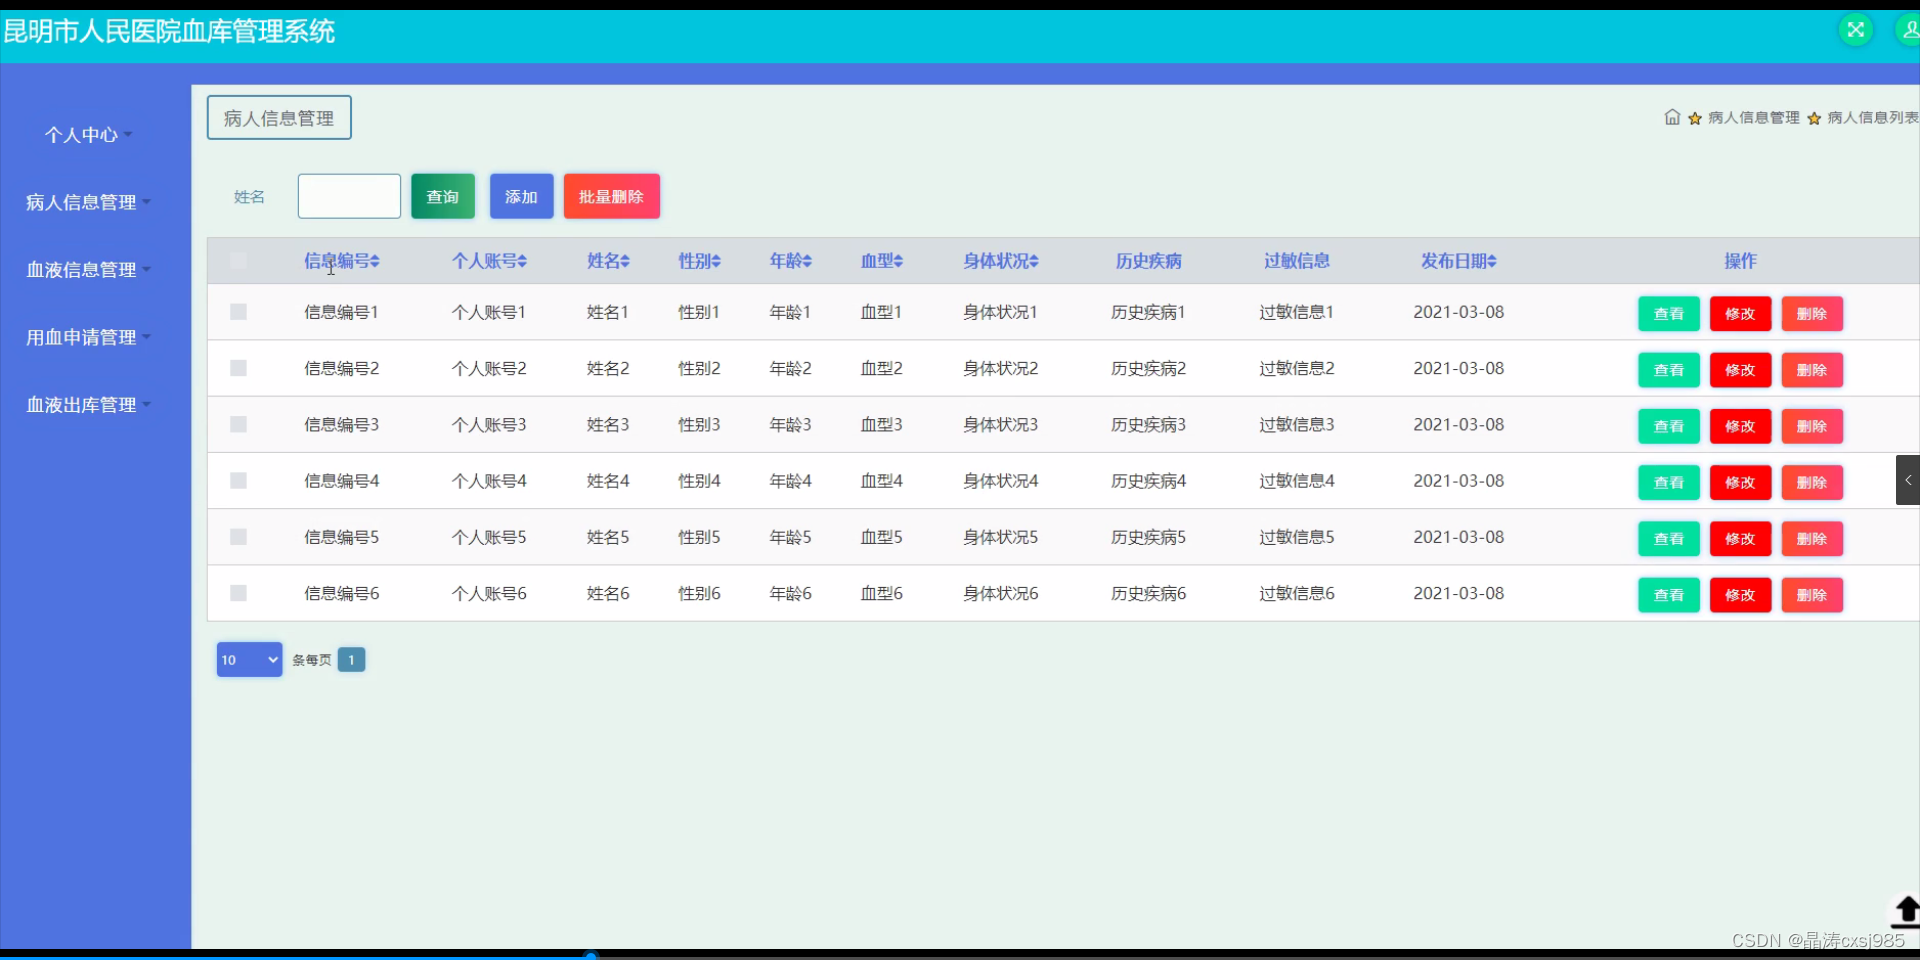Screen dimensions: 1920x960
Task: Open the user profile icon in header
Action: point(1908,30)
